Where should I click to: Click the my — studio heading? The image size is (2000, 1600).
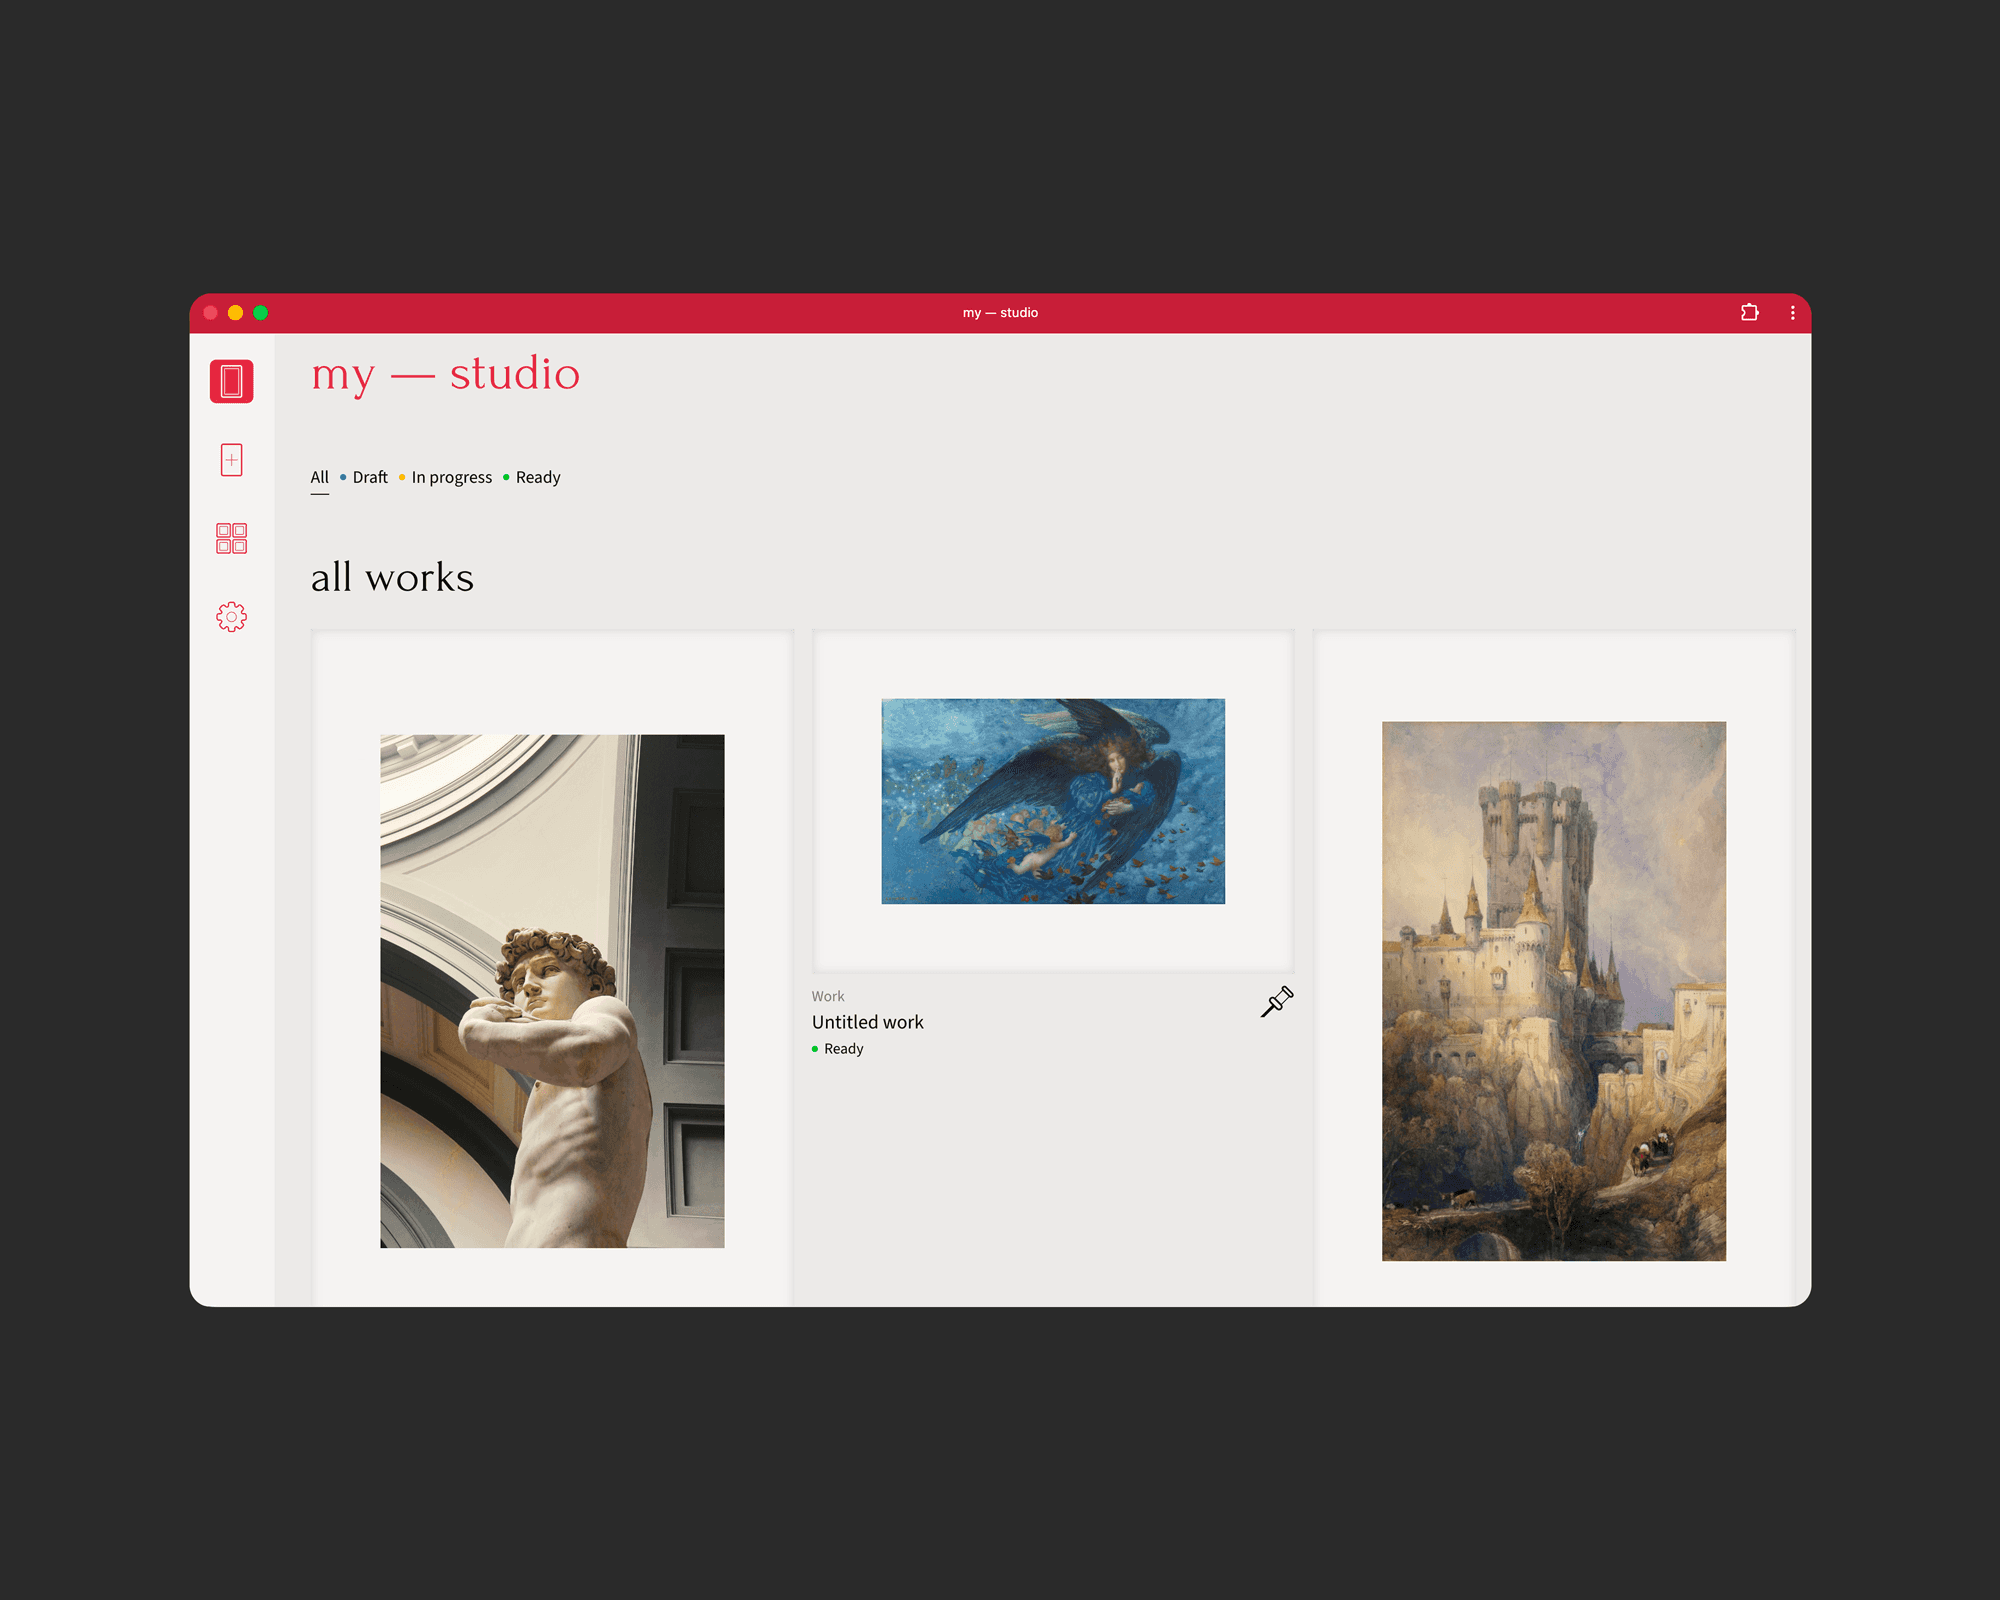coord(445,374)
